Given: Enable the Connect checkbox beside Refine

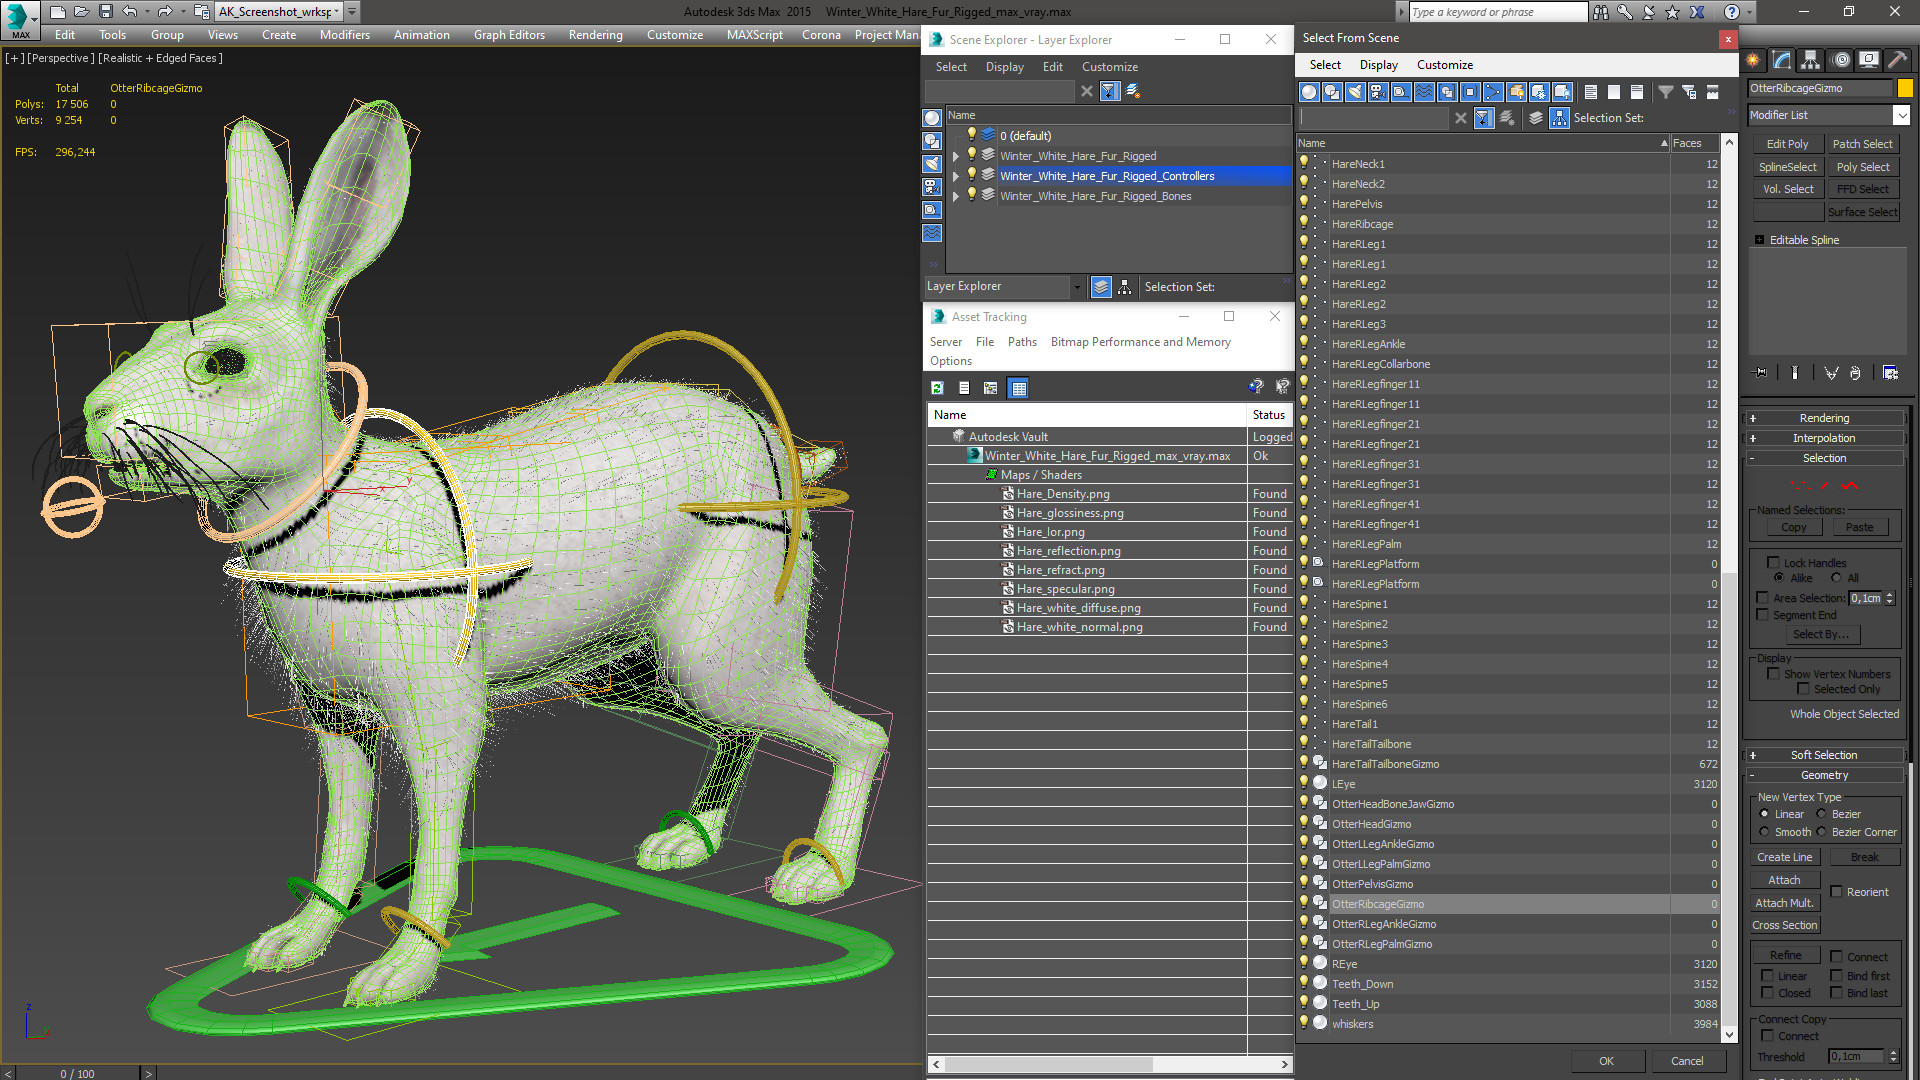Looking at the screenshot, I should click(1836, 957).
